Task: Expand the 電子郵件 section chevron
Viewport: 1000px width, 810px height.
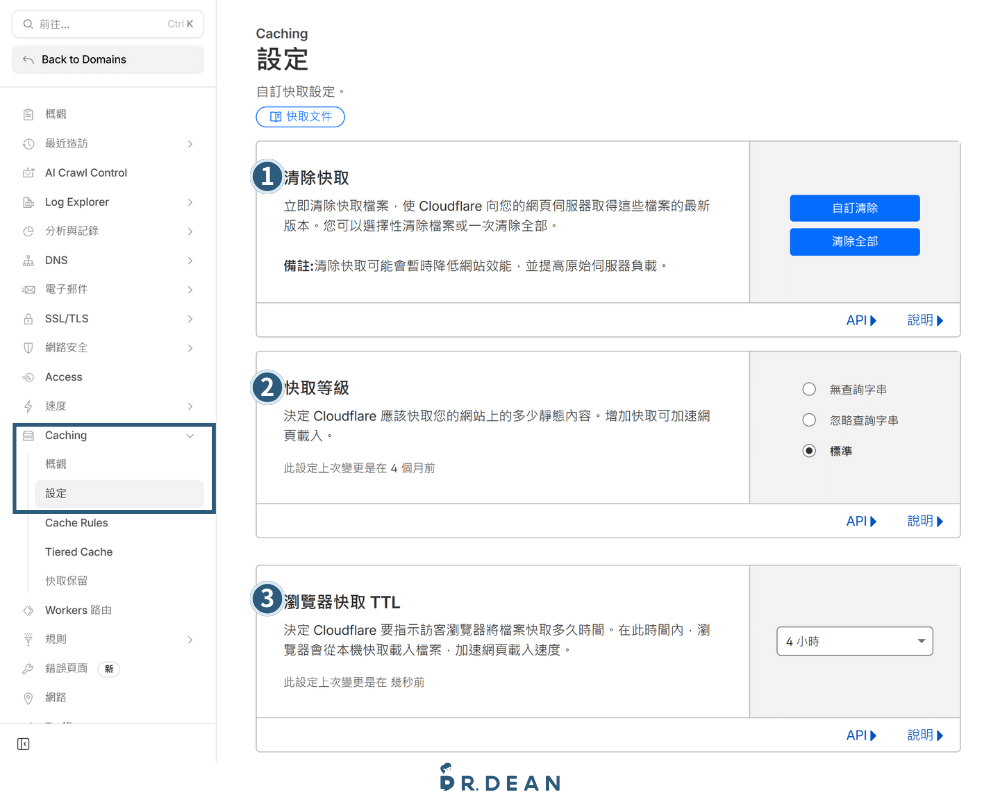Action: [190, 290]
